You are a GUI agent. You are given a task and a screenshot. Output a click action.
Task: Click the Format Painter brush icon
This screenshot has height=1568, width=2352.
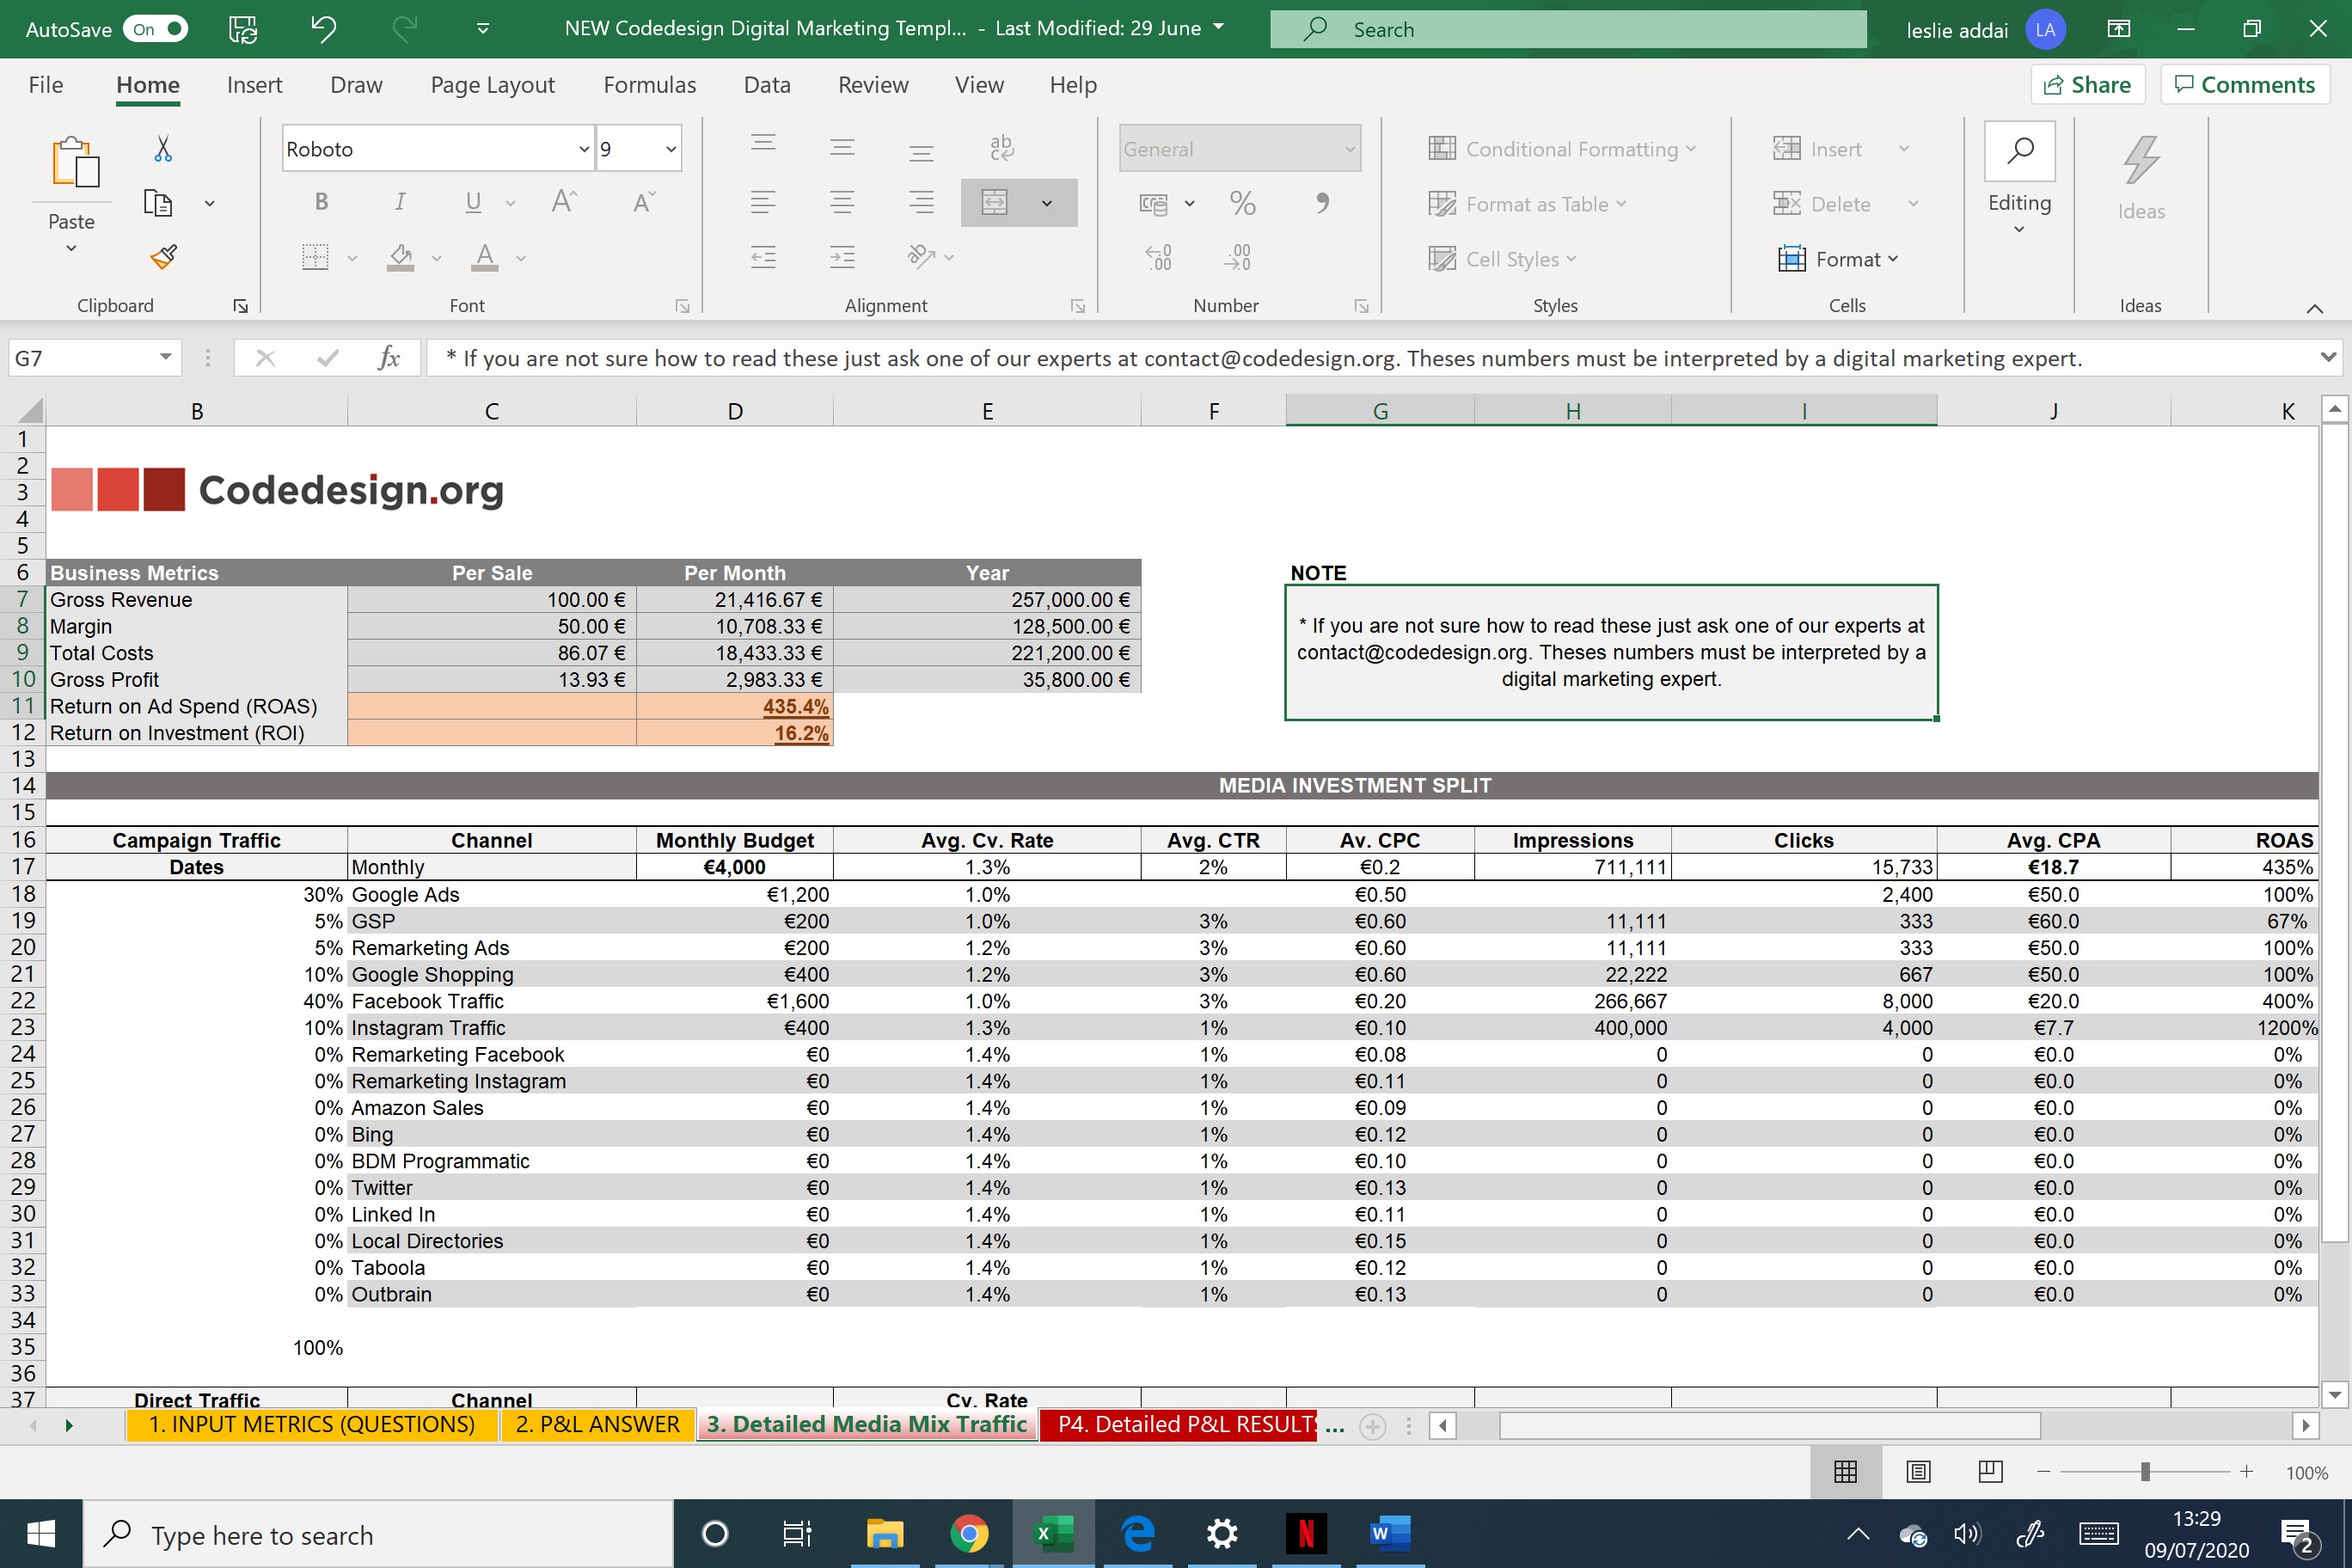163,257
